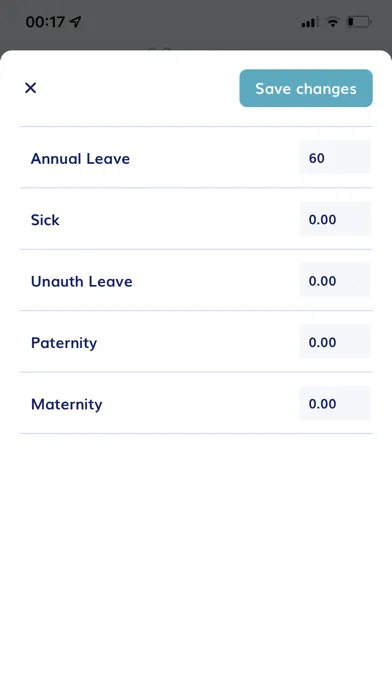
Task: Edit the Paternity value field
Action: [335, 341]
